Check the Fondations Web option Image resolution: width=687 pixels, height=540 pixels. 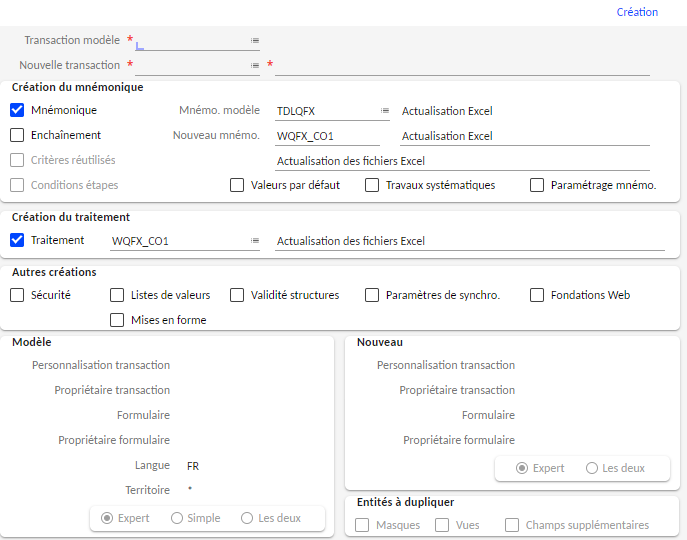(537, 295)
